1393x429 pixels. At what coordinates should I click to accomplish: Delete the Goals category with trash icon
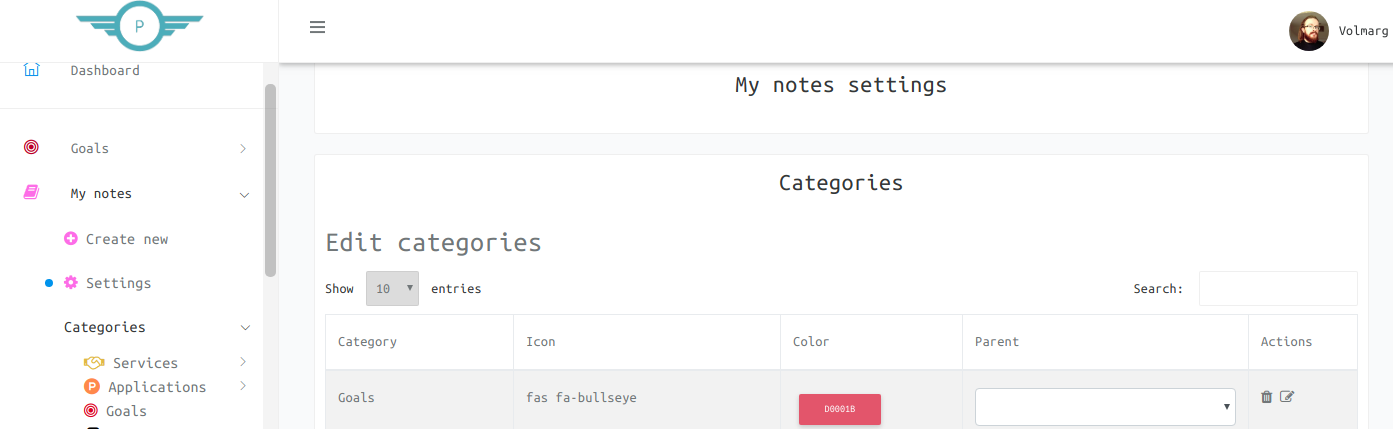1267,397
